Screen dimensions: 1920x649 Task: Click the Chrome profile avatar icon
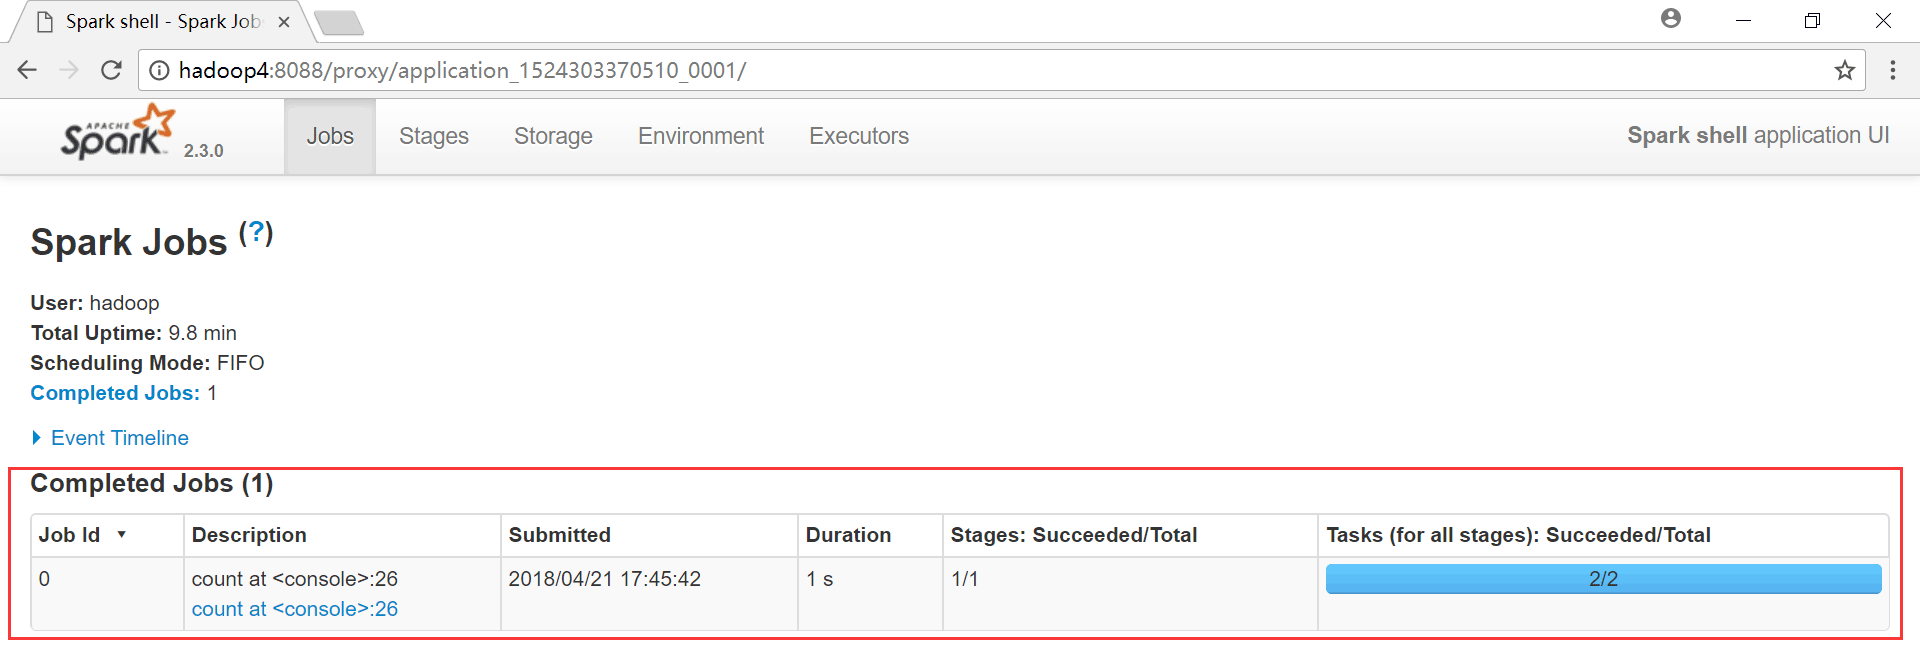tap(1670, 19)
